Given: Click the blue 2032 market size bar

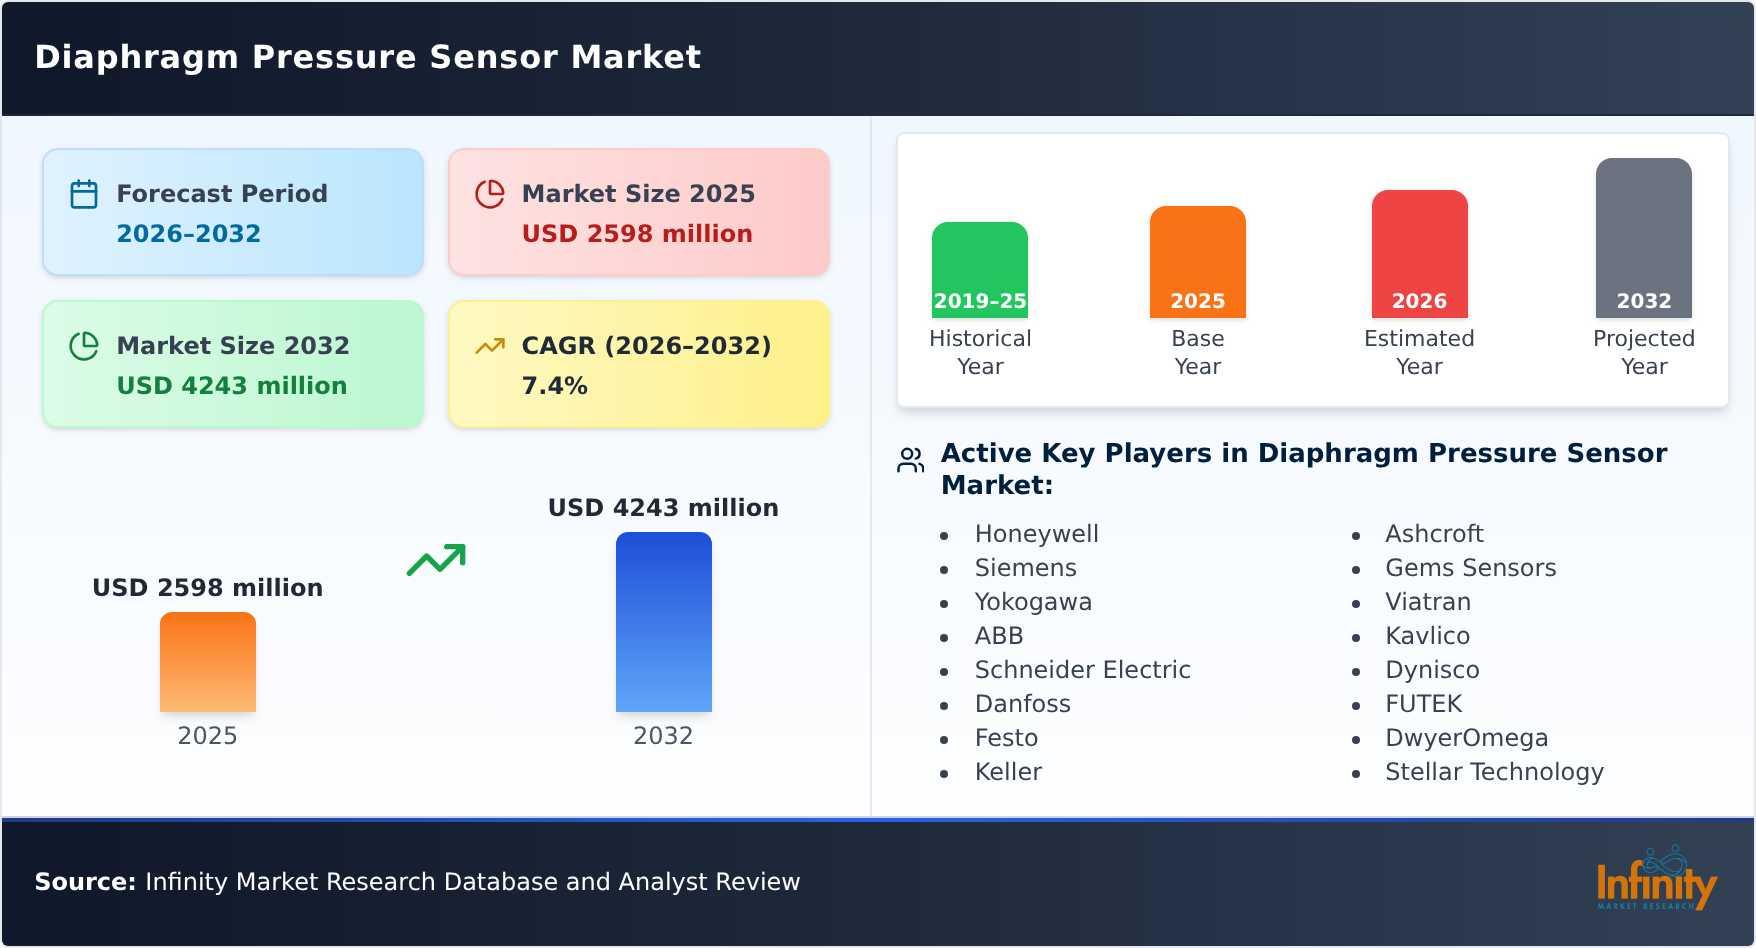Looking at the screenshot, I should point(664,622).
